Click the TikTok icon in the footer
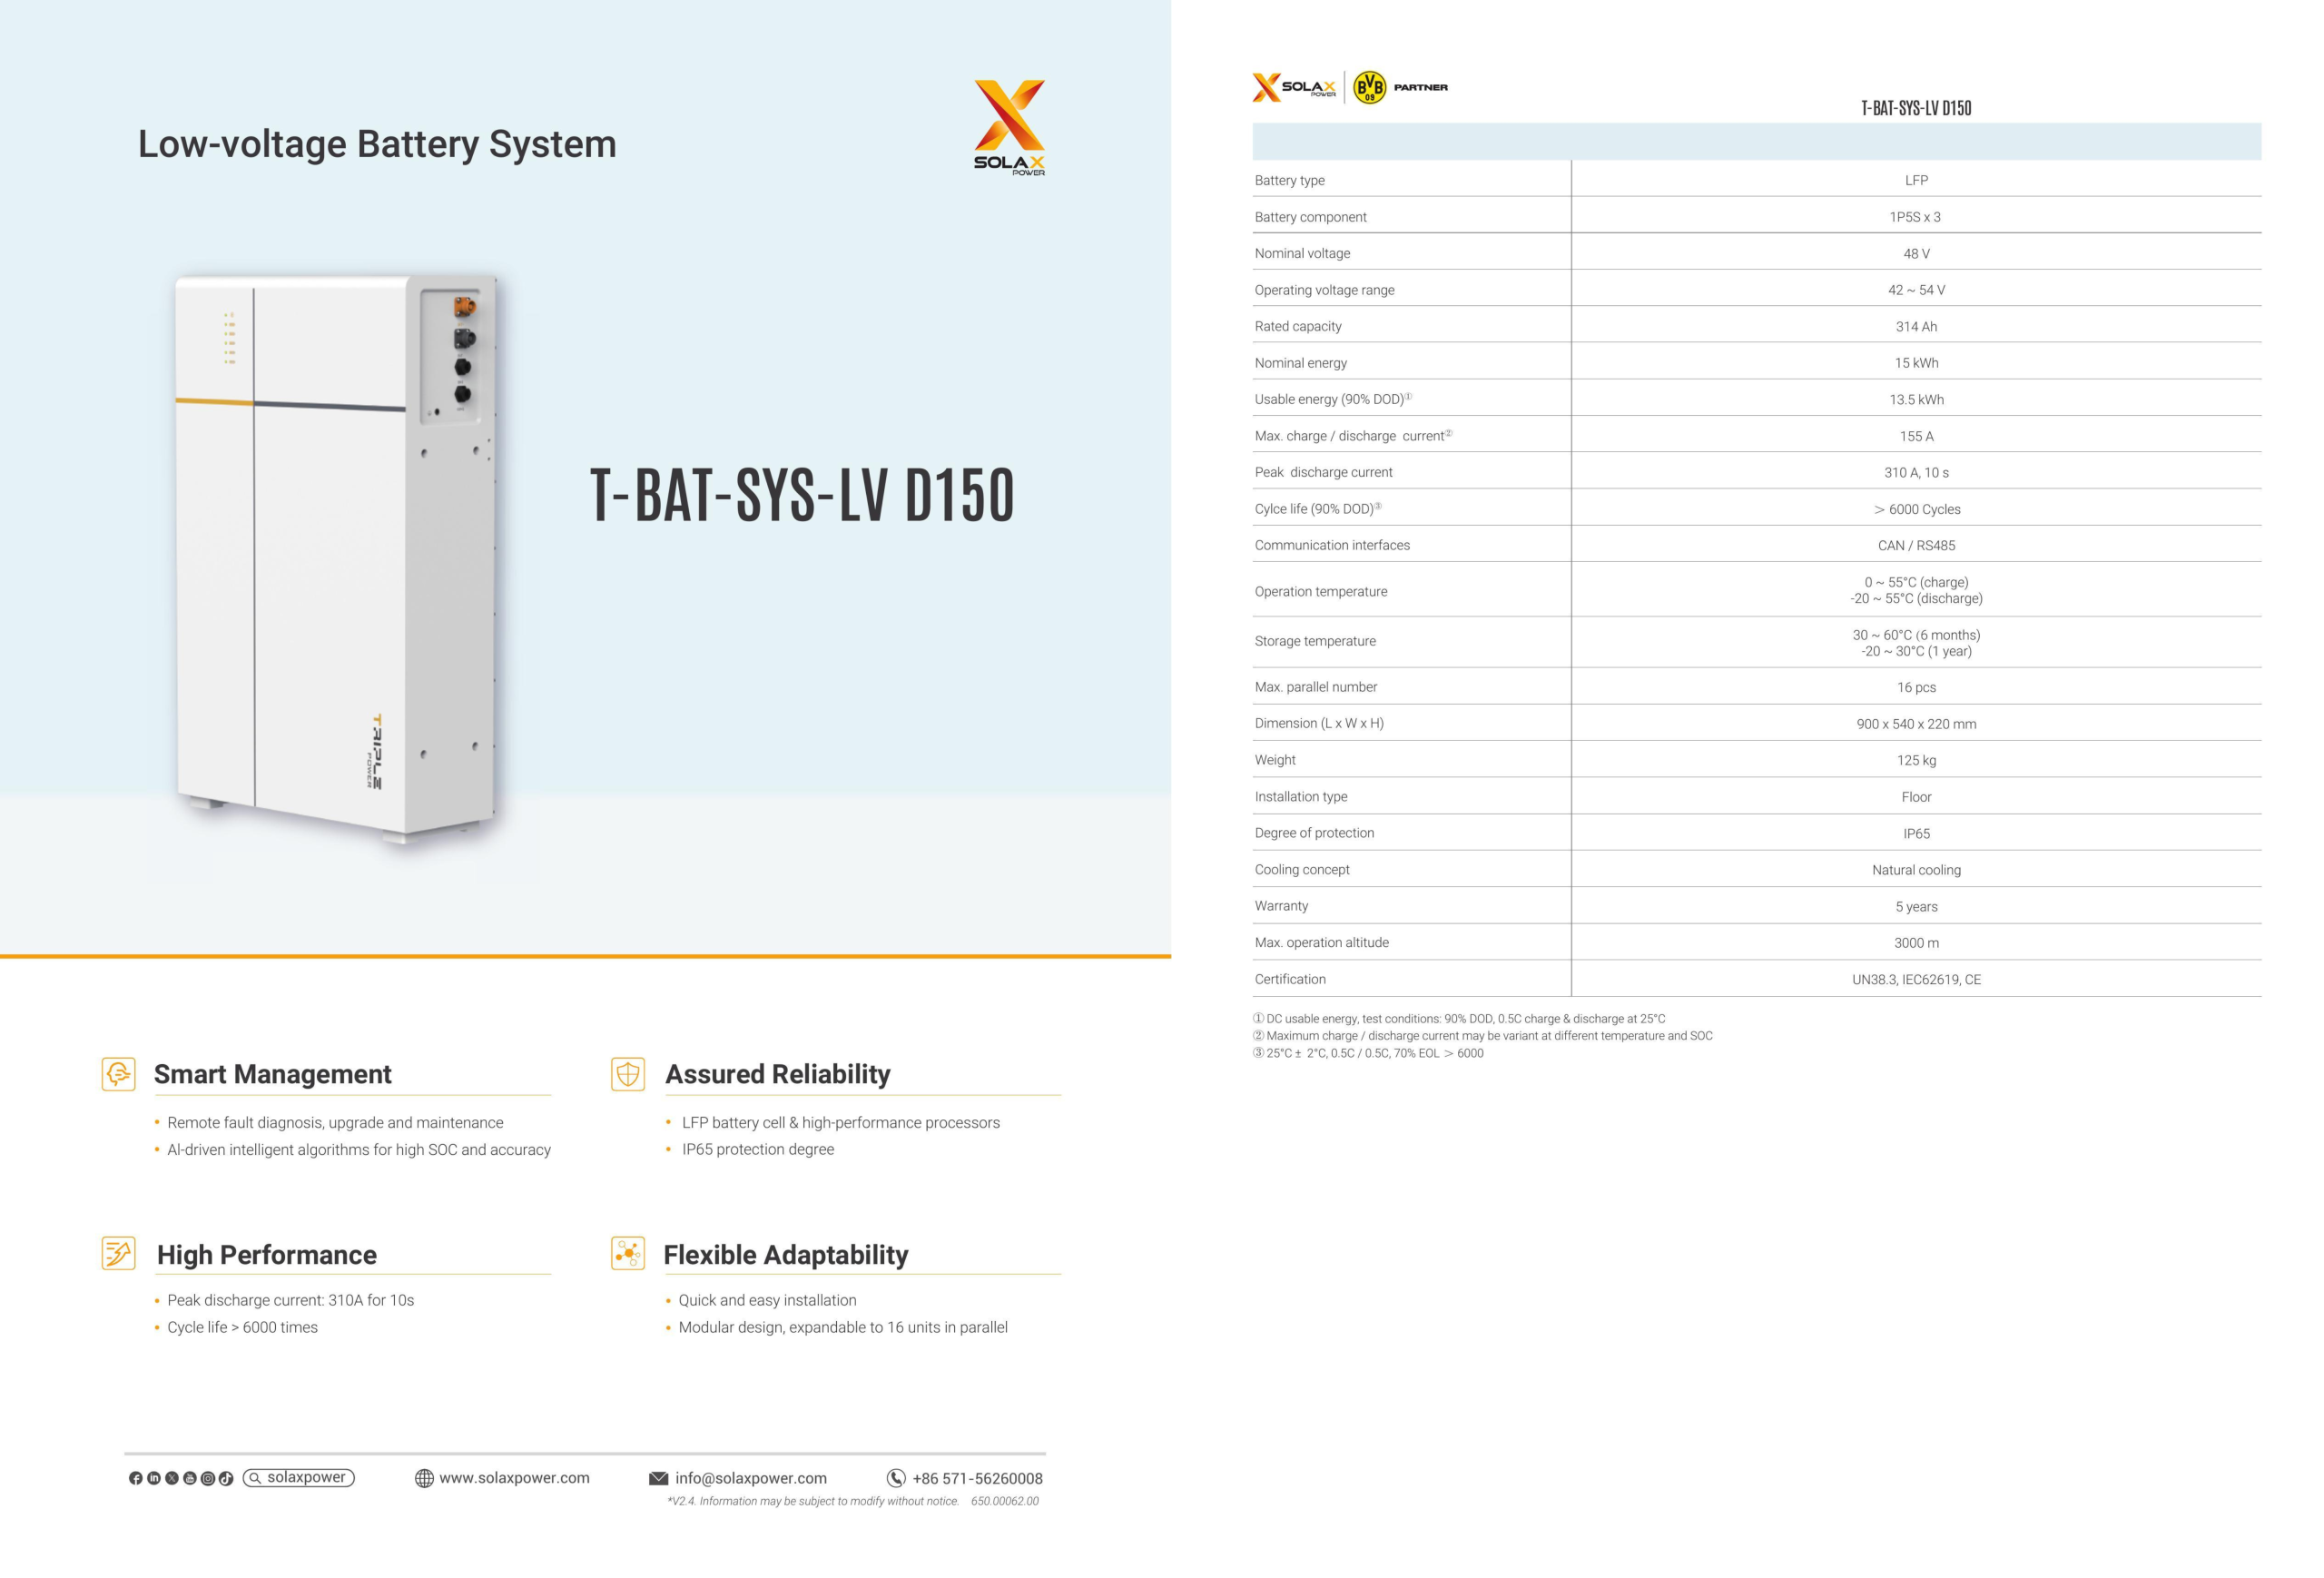This screenshot has width=2324, height=1578. [x=226, y=1478]
